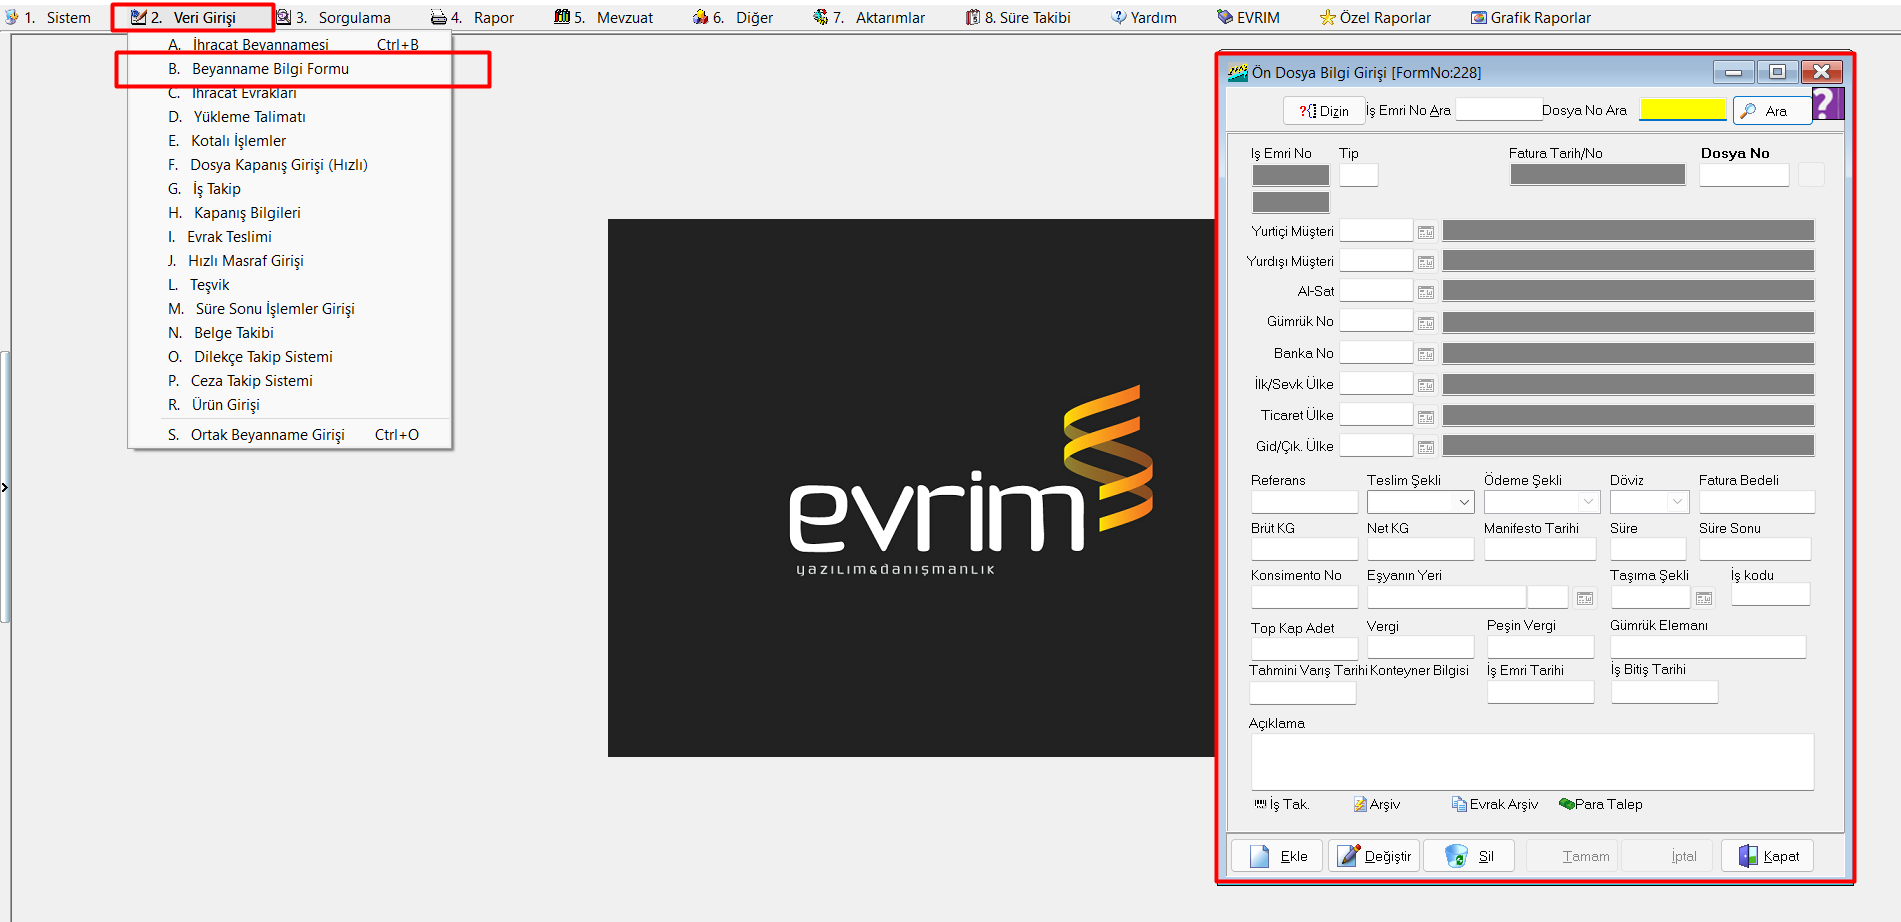
Task: Select Kapanış Bilgileri menu entry
Action: [290, 213]
